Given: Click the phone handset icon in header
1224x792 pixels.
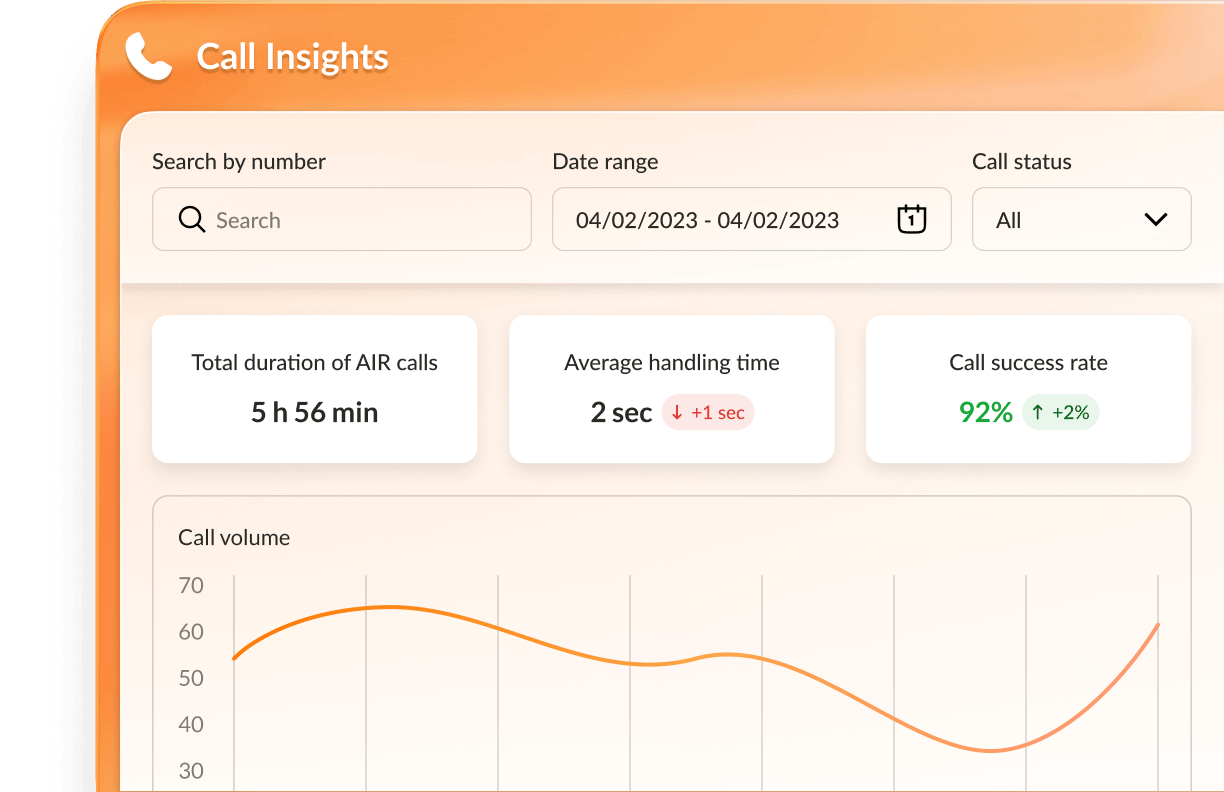Looking at the screenshot, I should click(x=149, y=57).
